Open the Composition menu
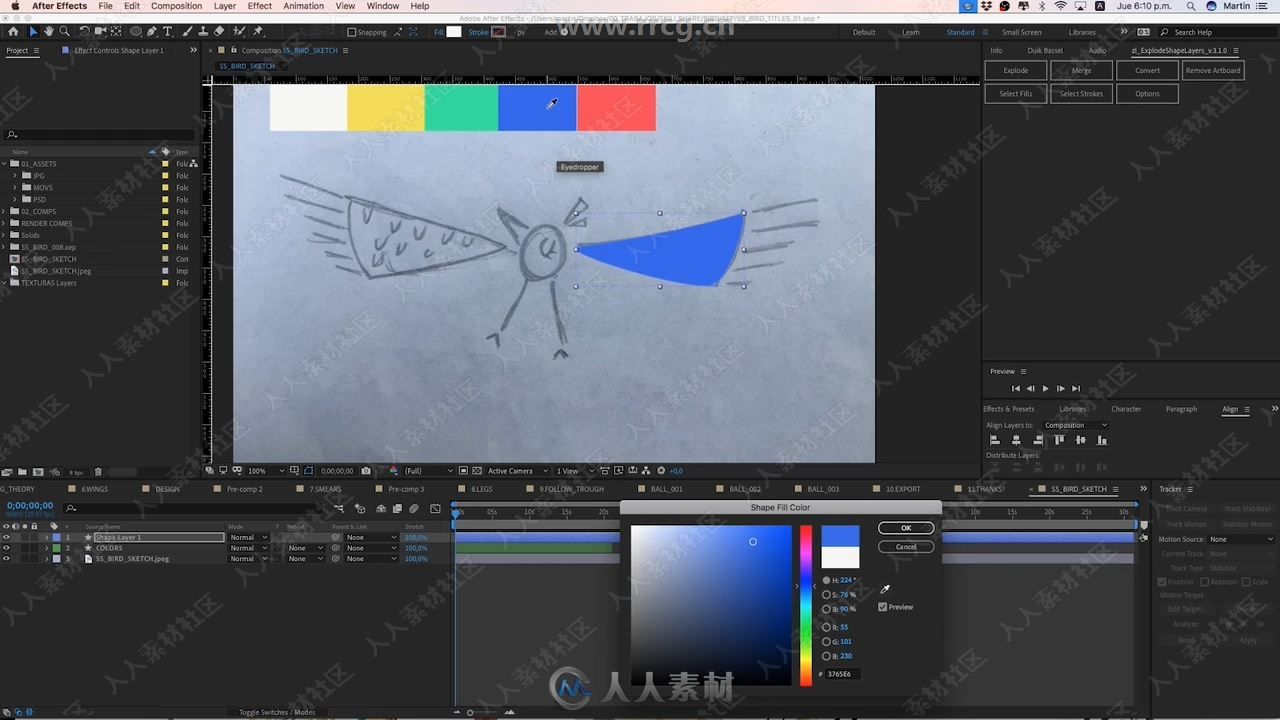Viewport: 1280px width, 720px height. click(176, 6)
